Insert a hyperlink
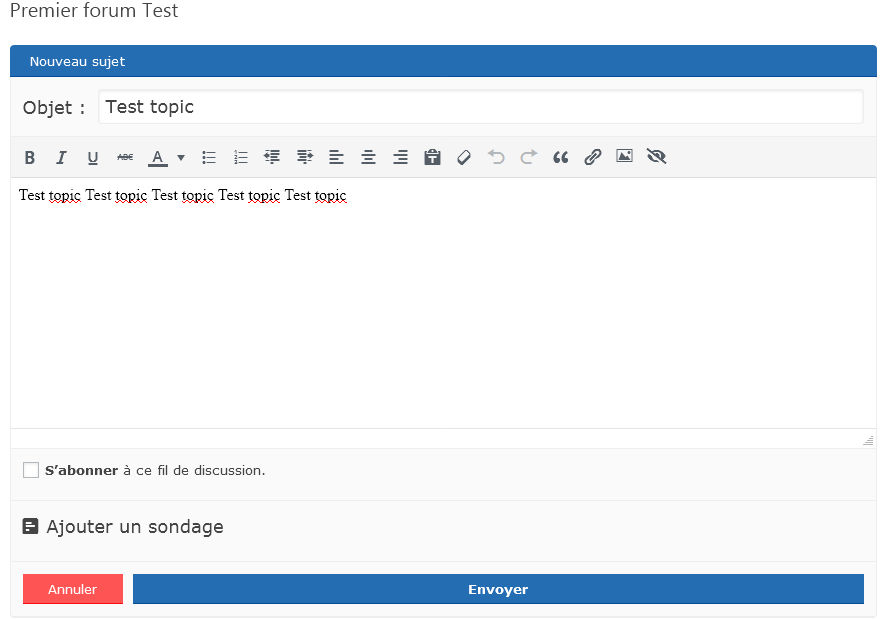This screenshot has width=882, height=619. [592, 157]
